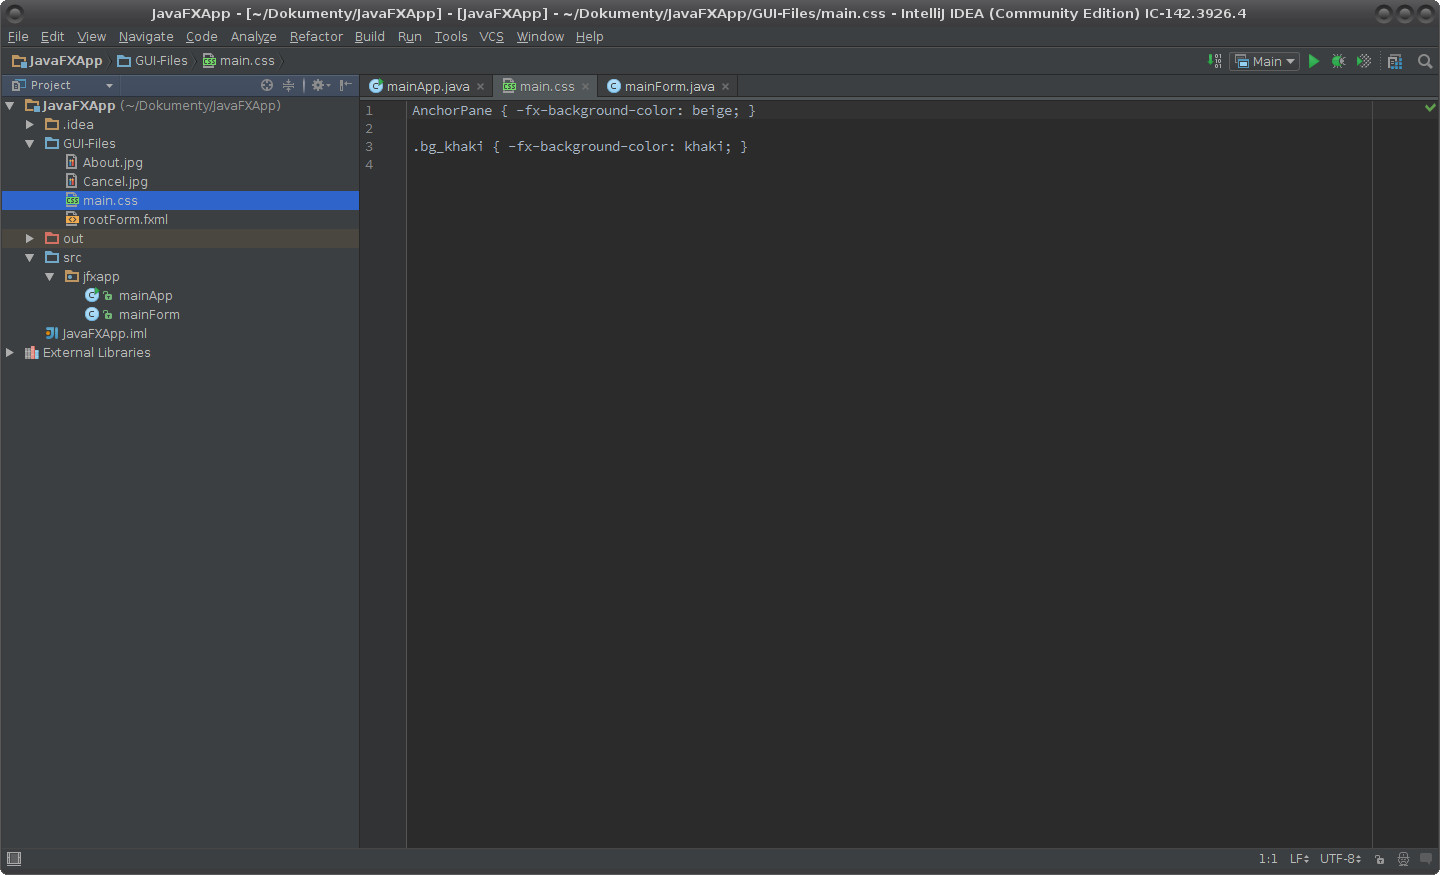Expand External Libraries node
The image size is (1440, 875).
pyautogui.click(x=10, y=352)
